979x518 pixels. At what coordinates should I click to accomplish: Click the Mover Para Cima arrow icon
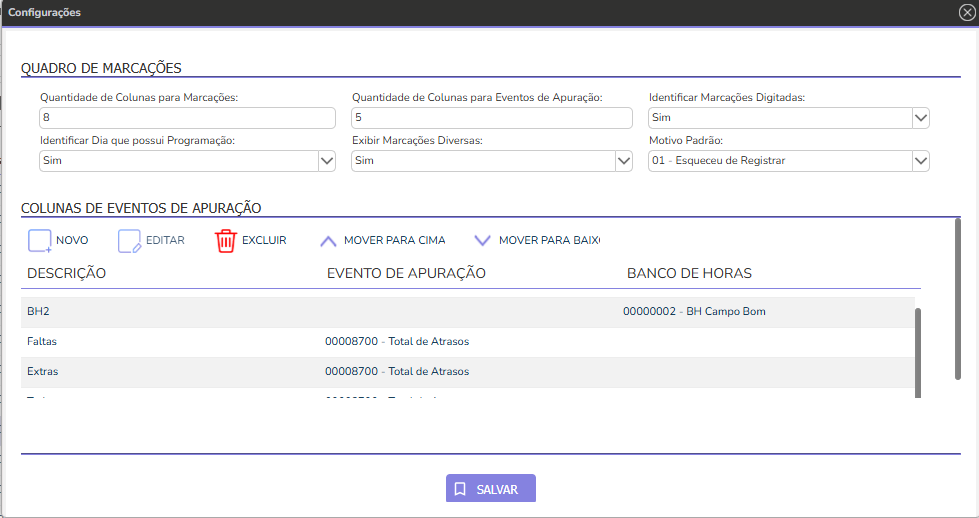pos(328,241)
